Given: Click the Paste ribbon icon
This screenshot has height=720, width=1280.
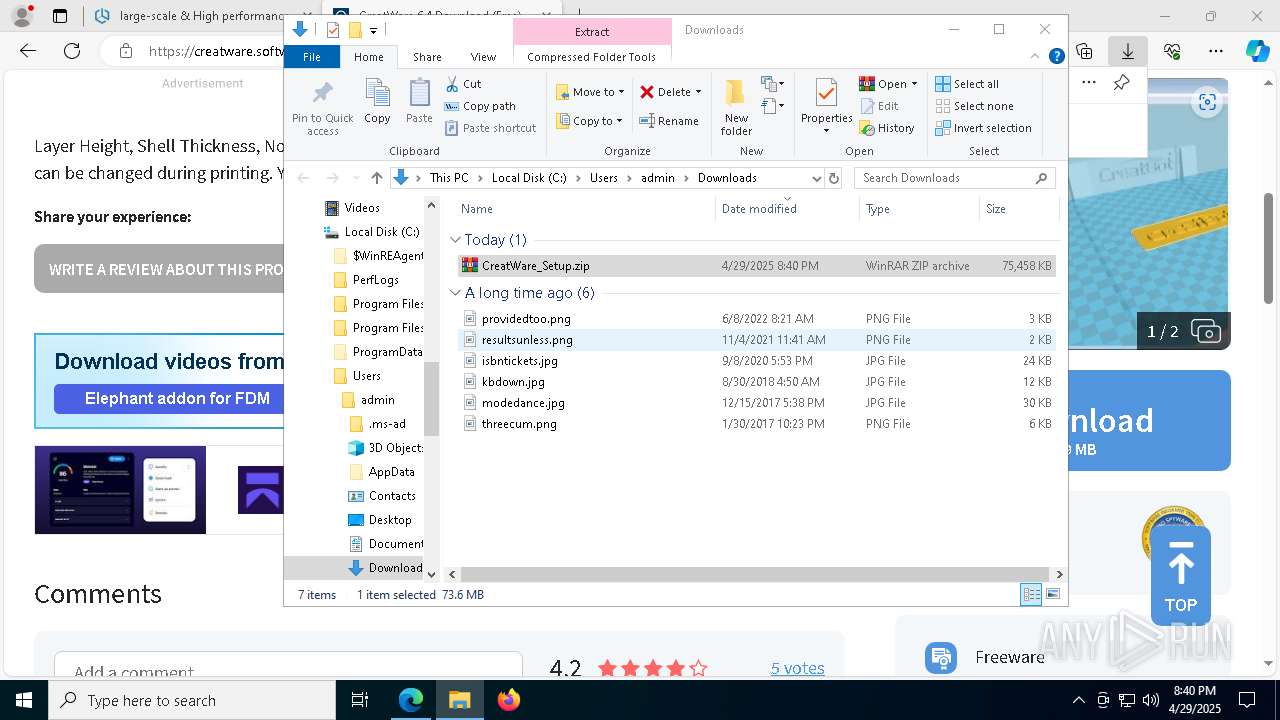Looking at the screenshot, I should 419,102.
